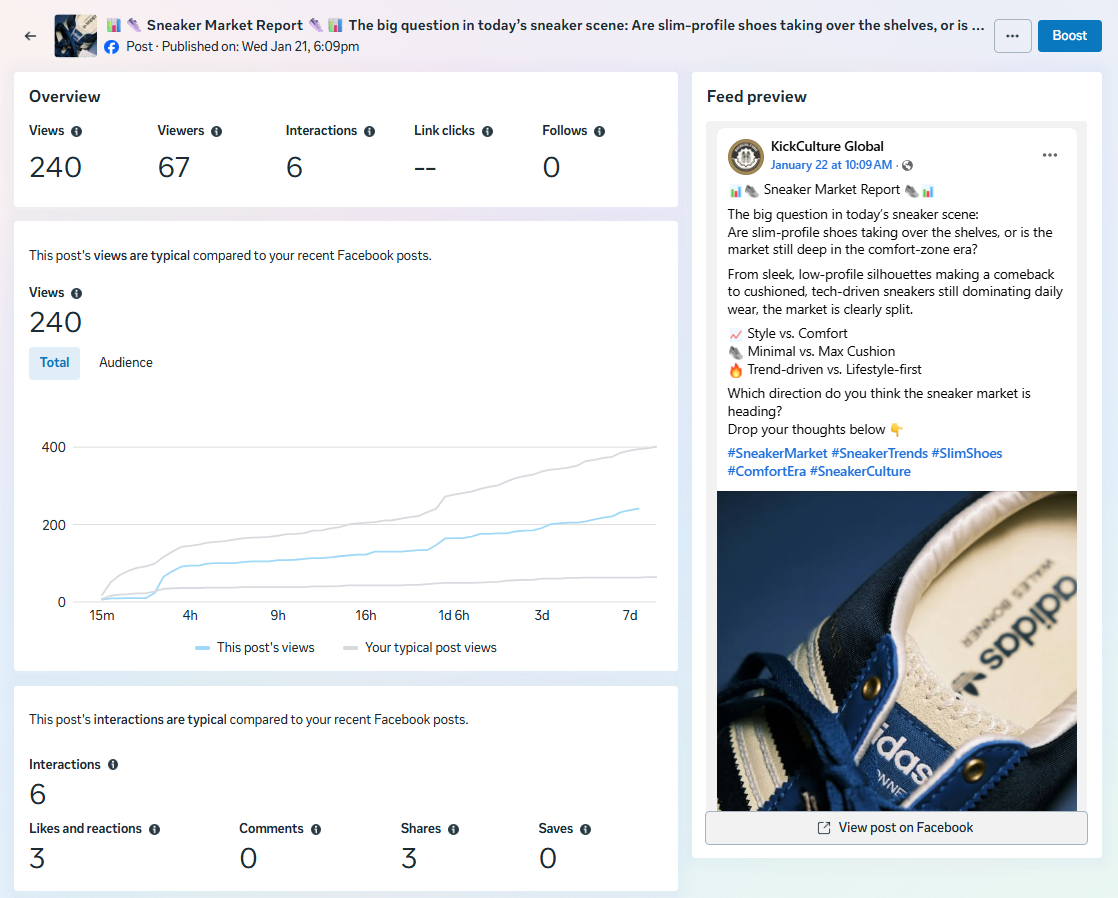Screen dimensions: 1118x898
Task: Click the KickCulture Global profile avatar
Action: pos(746,155)
